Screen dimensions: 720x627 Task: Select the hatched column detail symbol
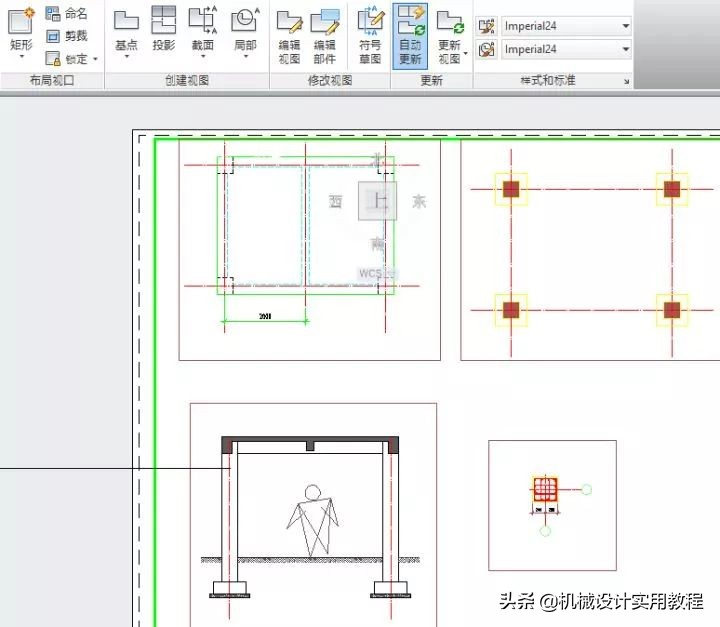click(545, 489)
